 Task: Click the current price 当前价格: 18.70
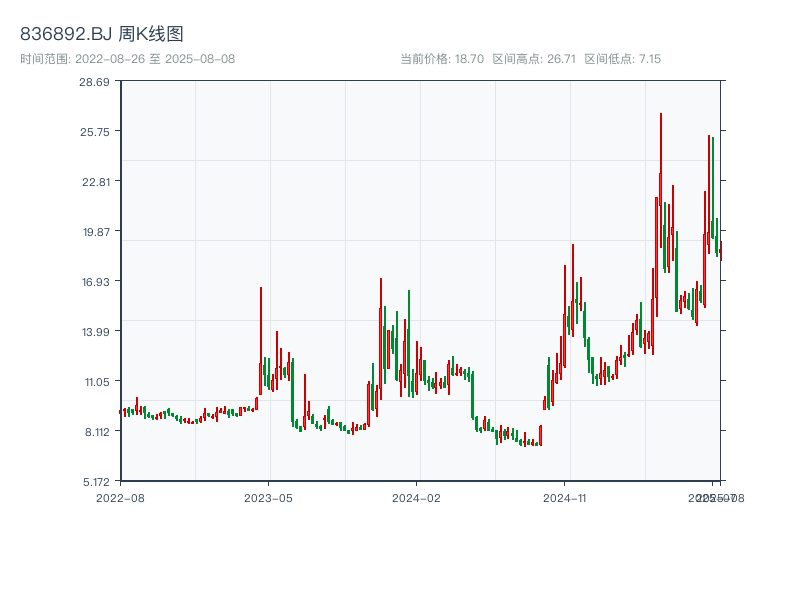[442, 59]
